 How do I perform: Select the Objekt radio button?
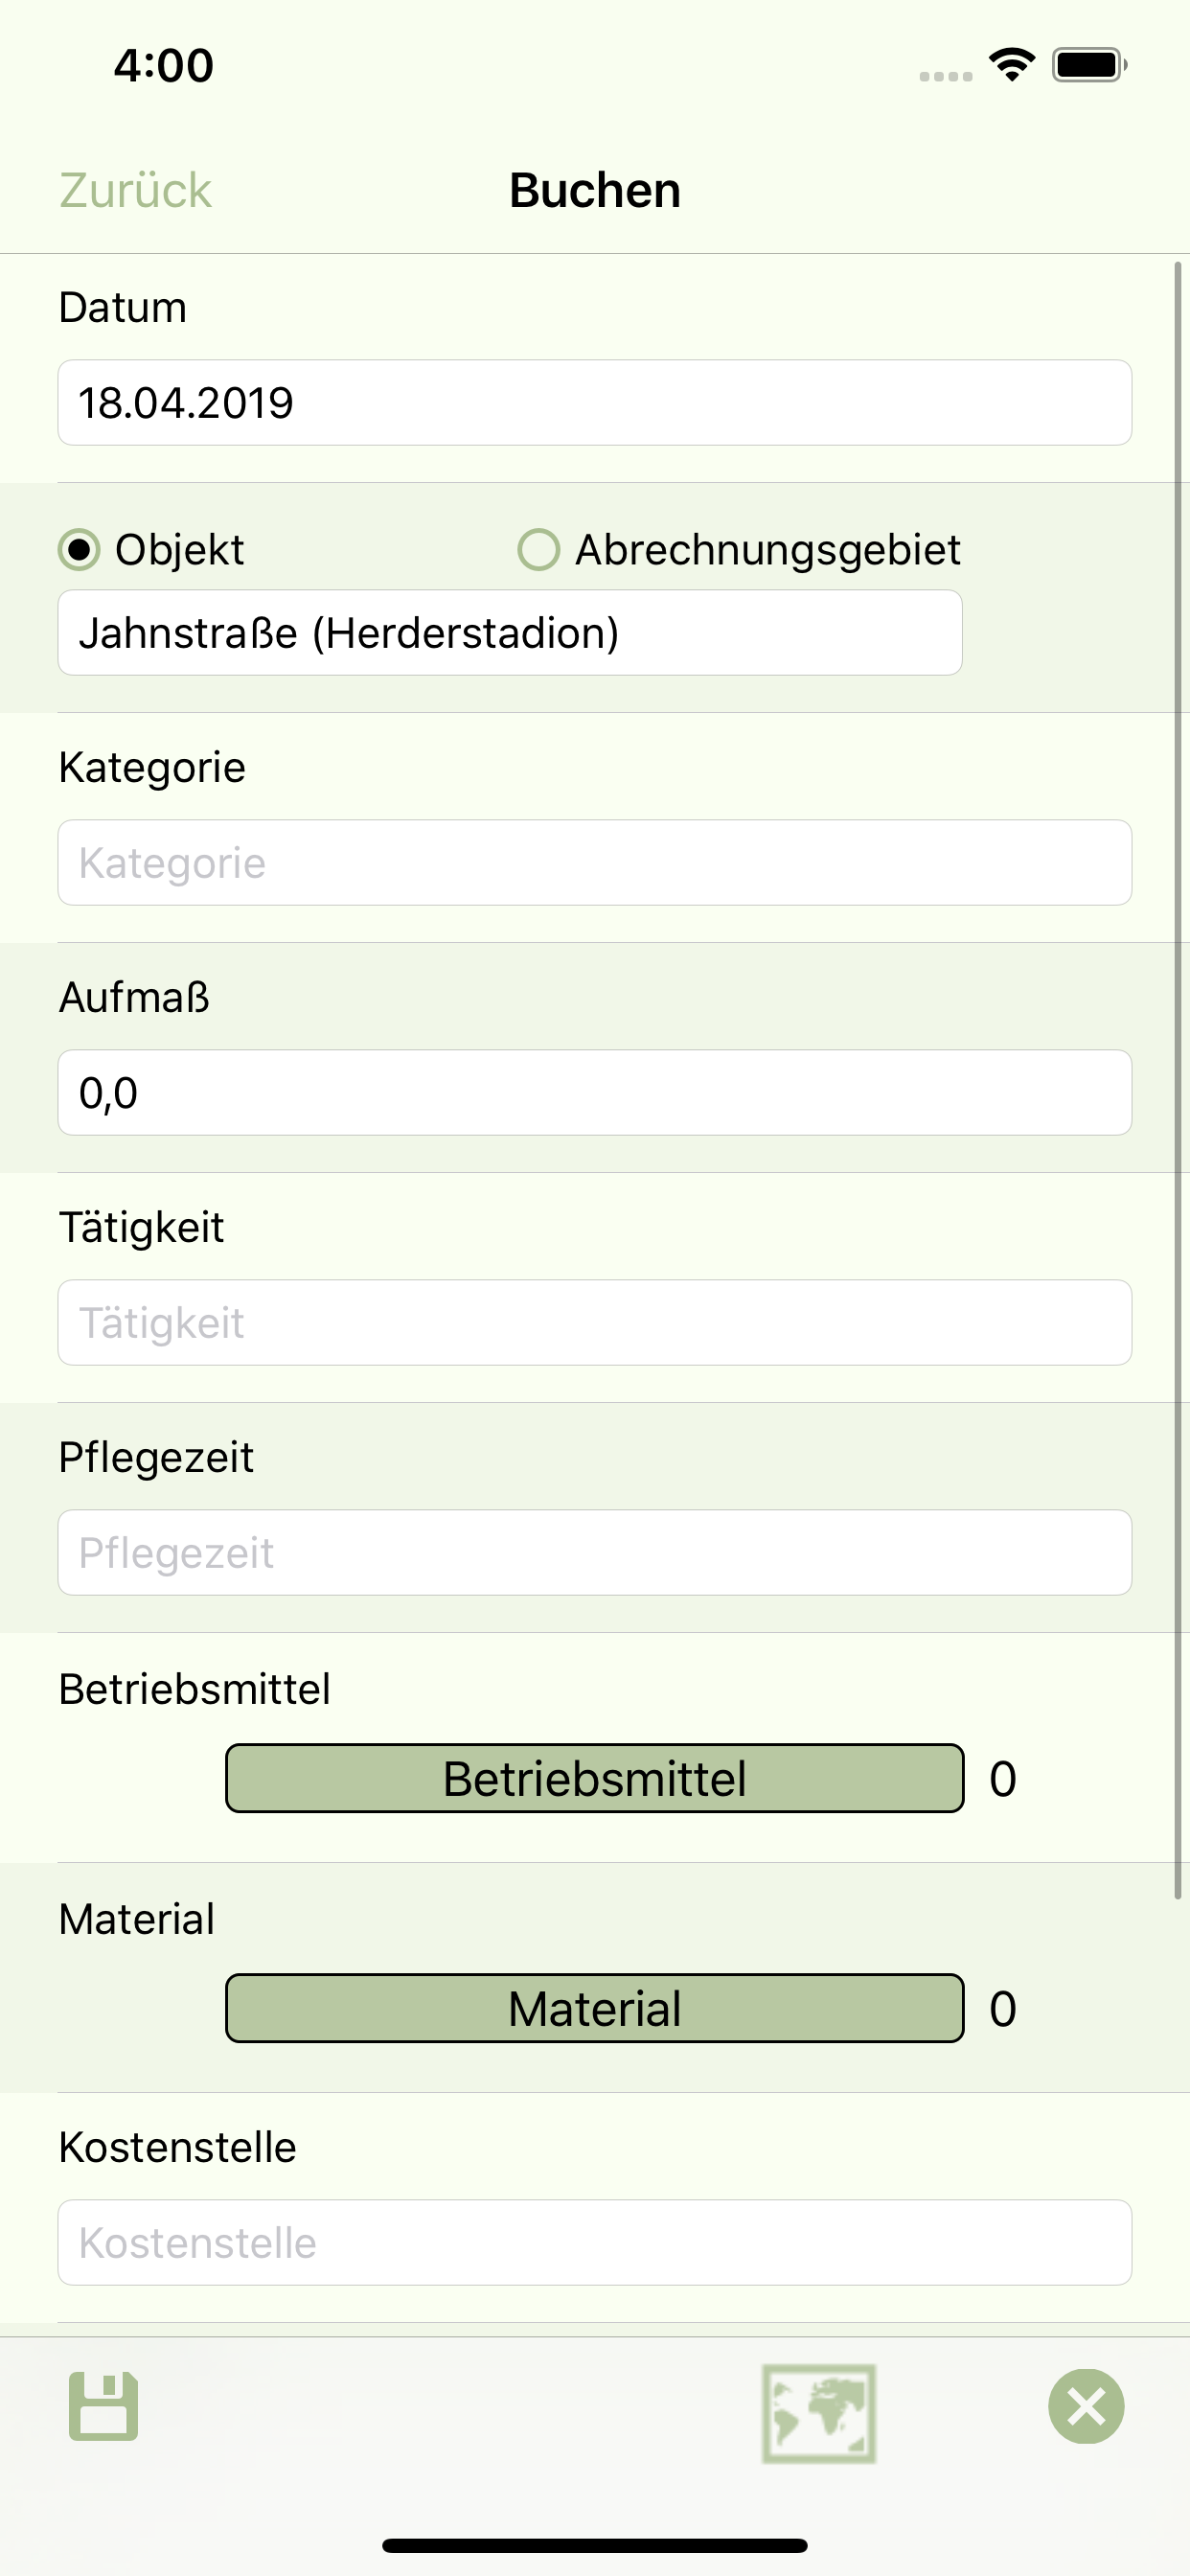click(x=79, y=549)
